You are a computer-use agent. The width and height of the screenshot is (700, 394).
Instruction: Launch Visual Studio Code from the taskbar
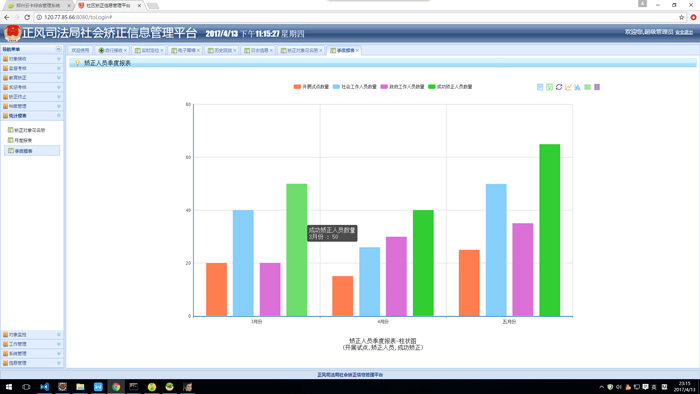tap(44, 387)
